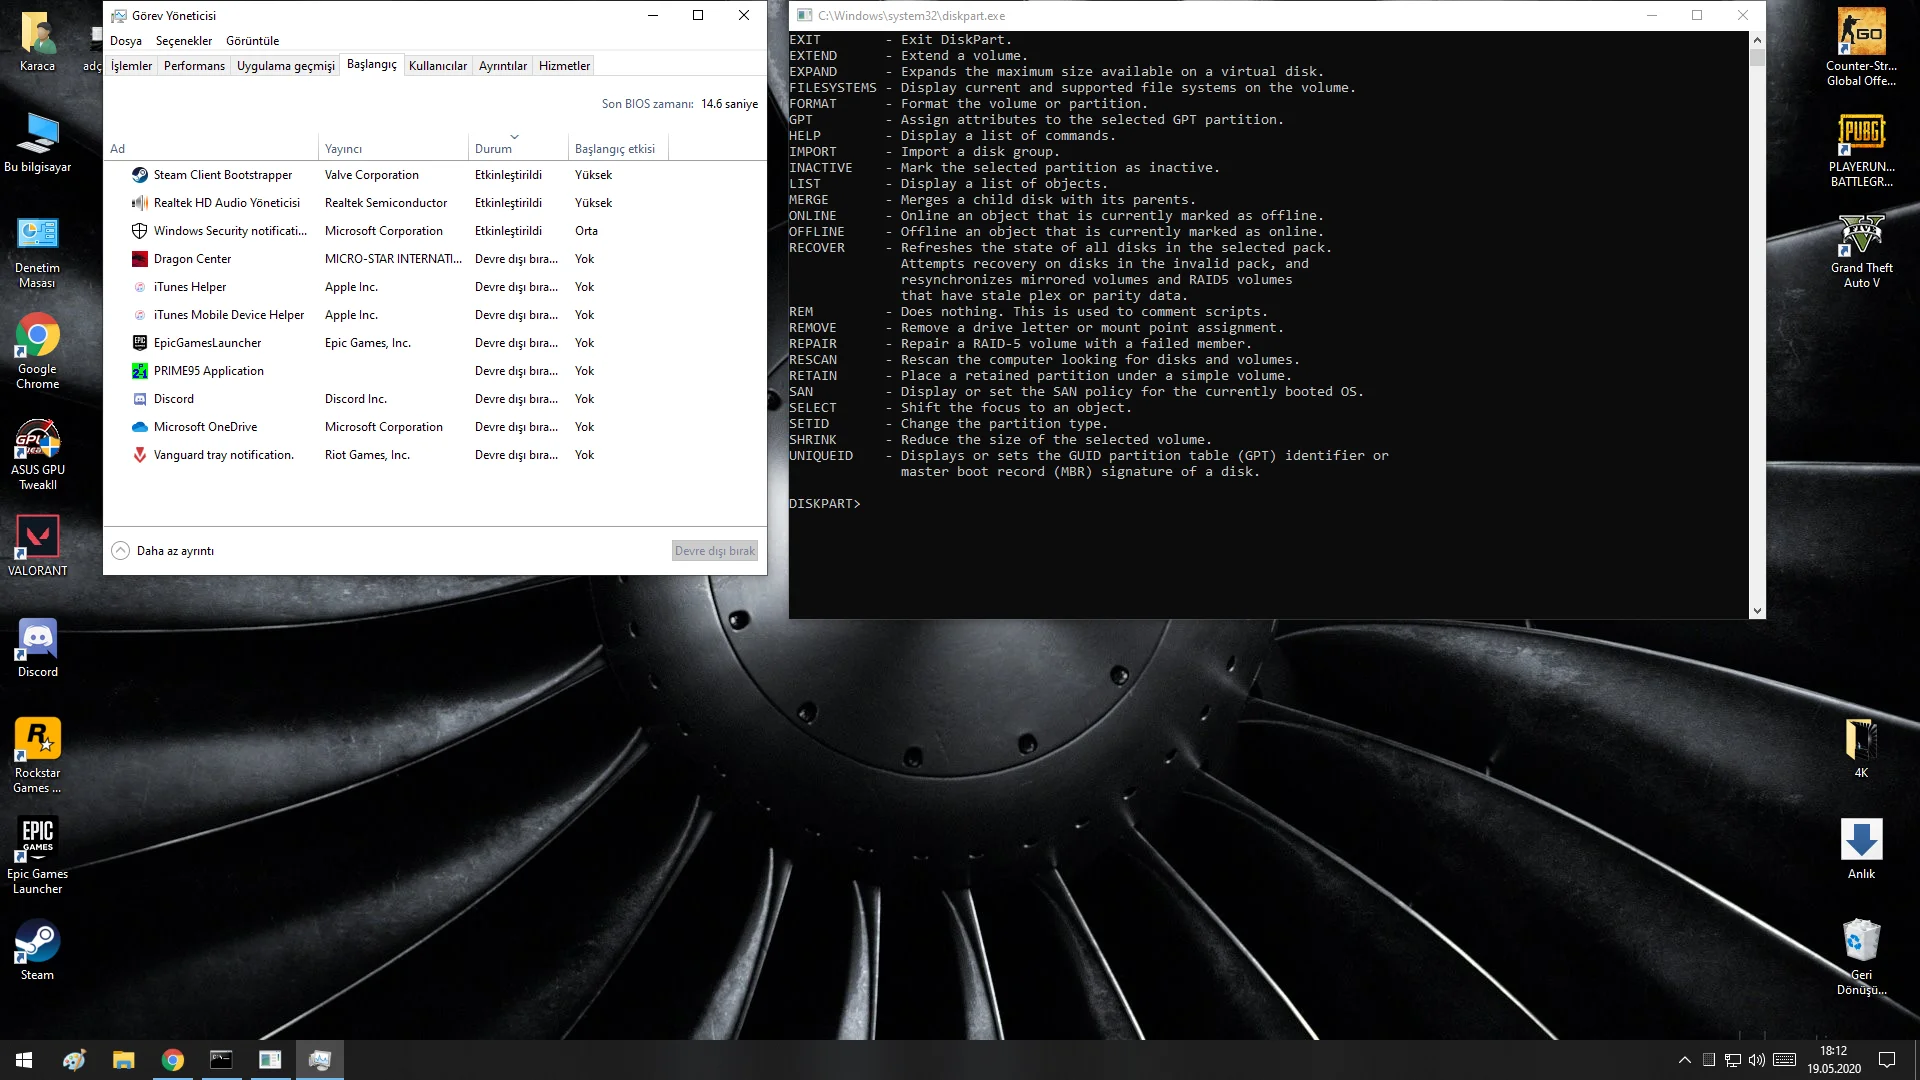Click the Vanguard tray notification icon

140,455
